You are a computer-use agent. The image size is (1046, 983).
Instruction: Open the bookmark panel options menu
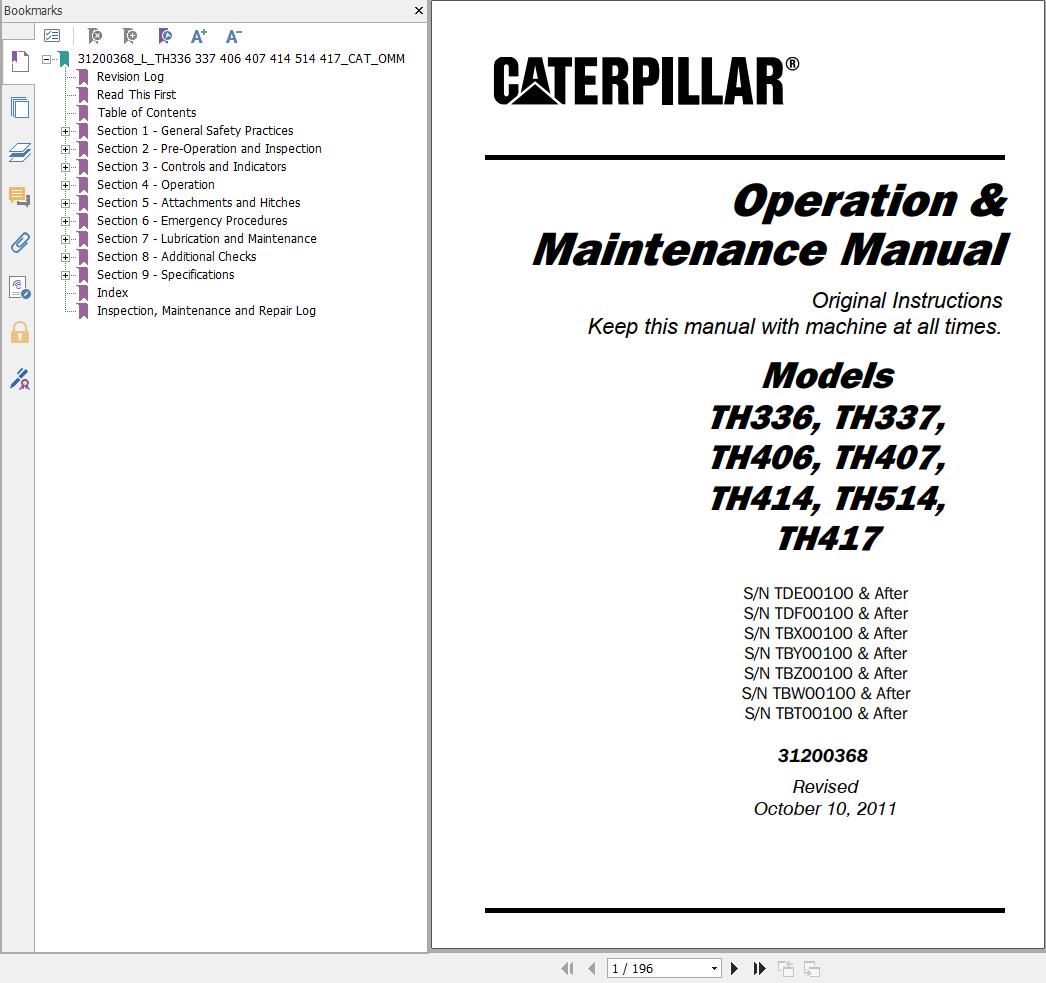[x=53, y=35]
